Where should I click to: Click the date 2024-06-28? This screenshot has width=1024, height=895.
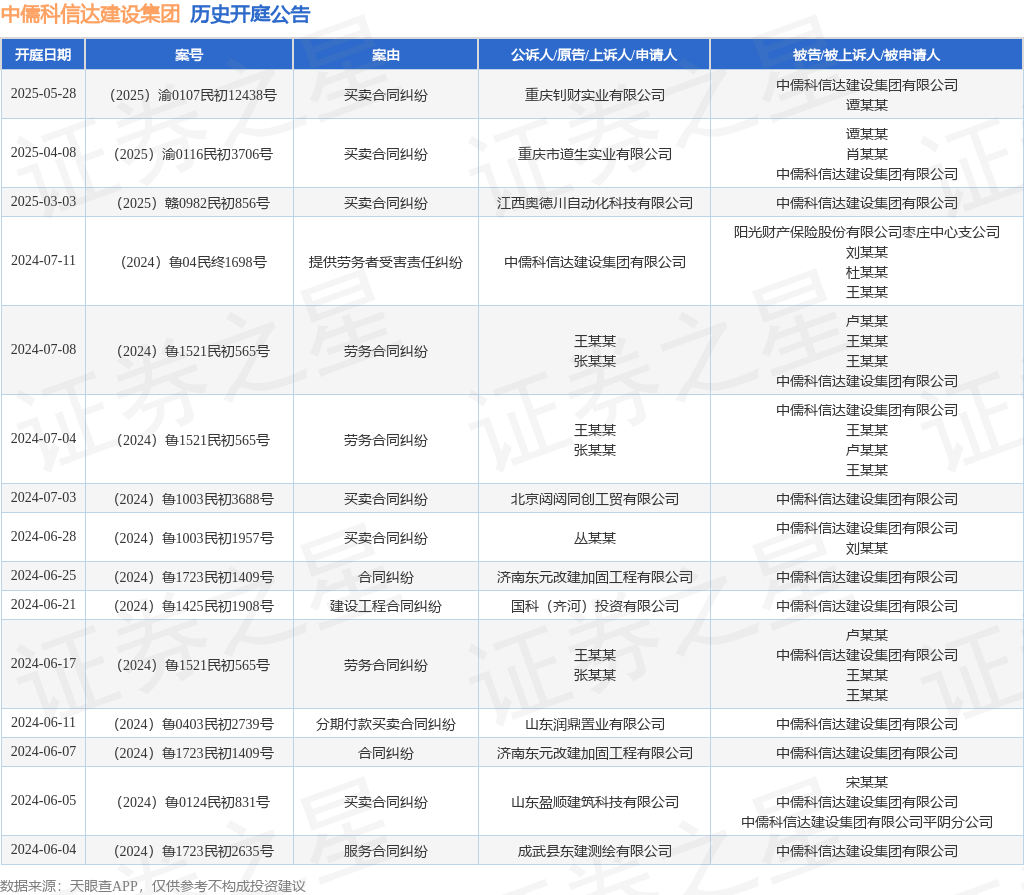[43, 536]
